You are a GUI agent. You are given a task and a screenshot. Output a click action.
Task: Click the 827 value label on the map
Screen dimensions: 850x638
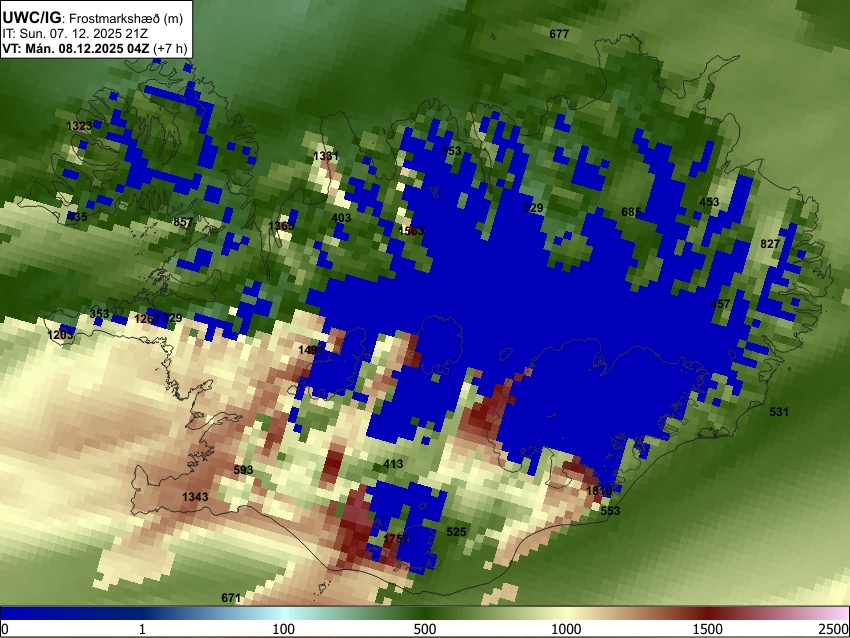pos(770,244)
